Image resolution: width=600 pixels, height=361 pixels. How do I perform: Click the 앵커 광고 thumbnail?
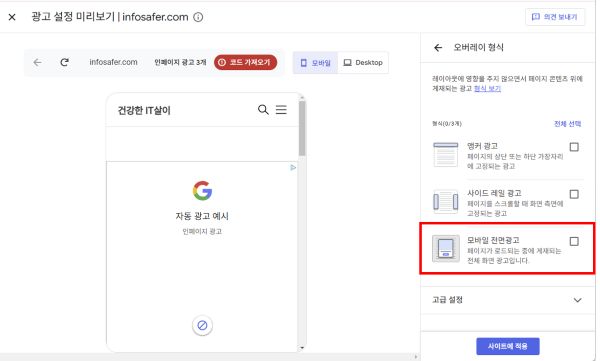click(446, 155)
